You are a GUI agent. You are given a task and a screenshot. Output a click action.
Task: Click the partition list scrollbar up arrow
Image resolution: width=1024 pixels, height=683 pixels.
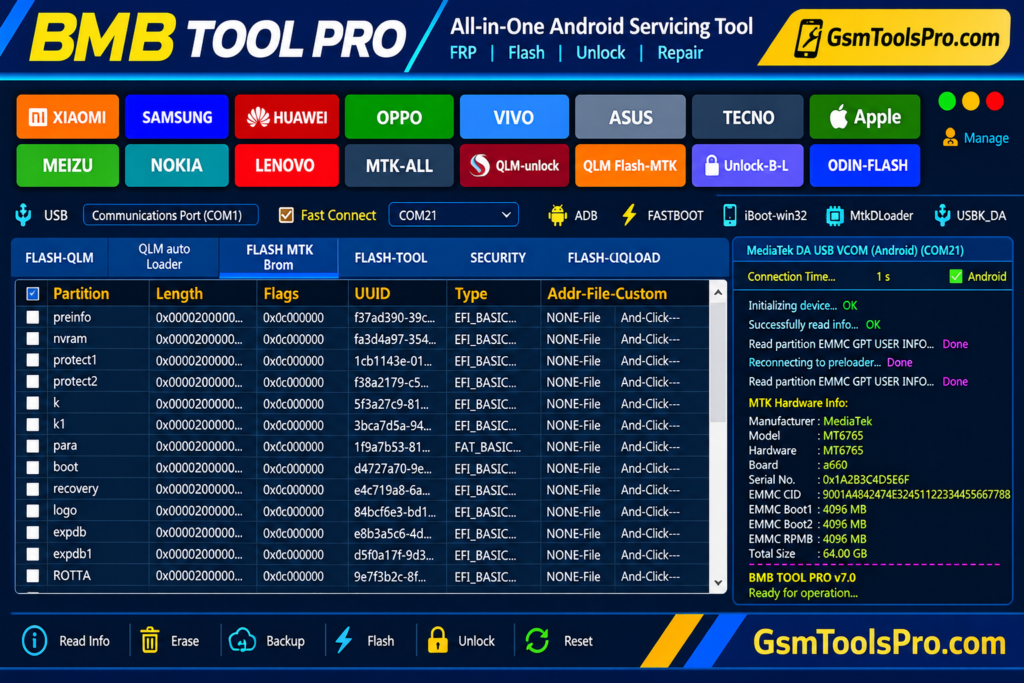[718, 293]
